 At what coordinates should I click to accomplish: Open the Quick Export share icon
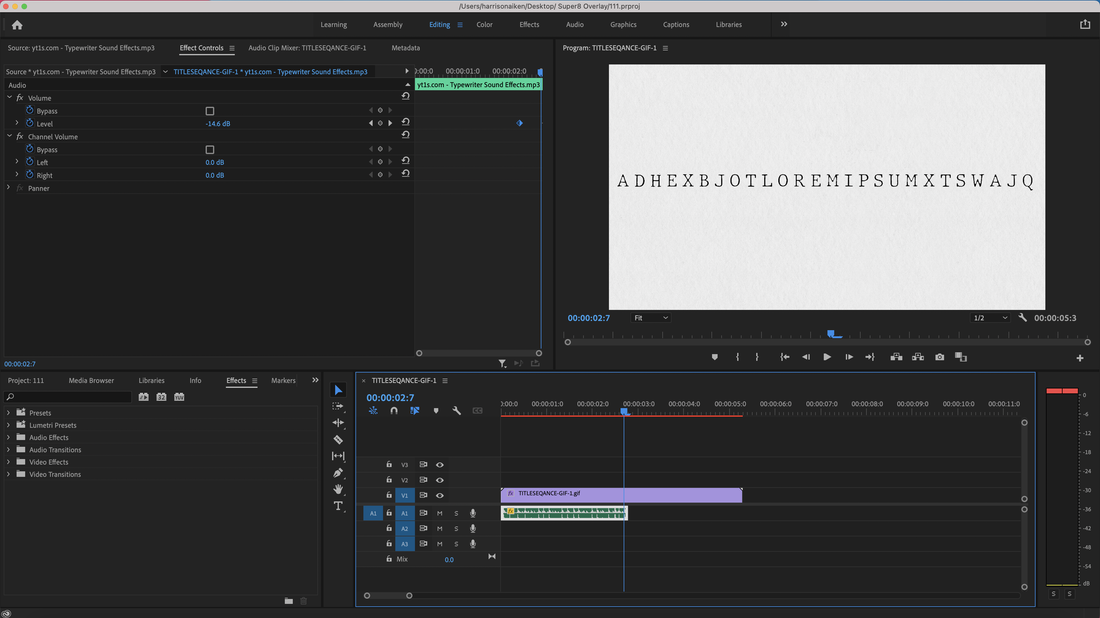1085,25
